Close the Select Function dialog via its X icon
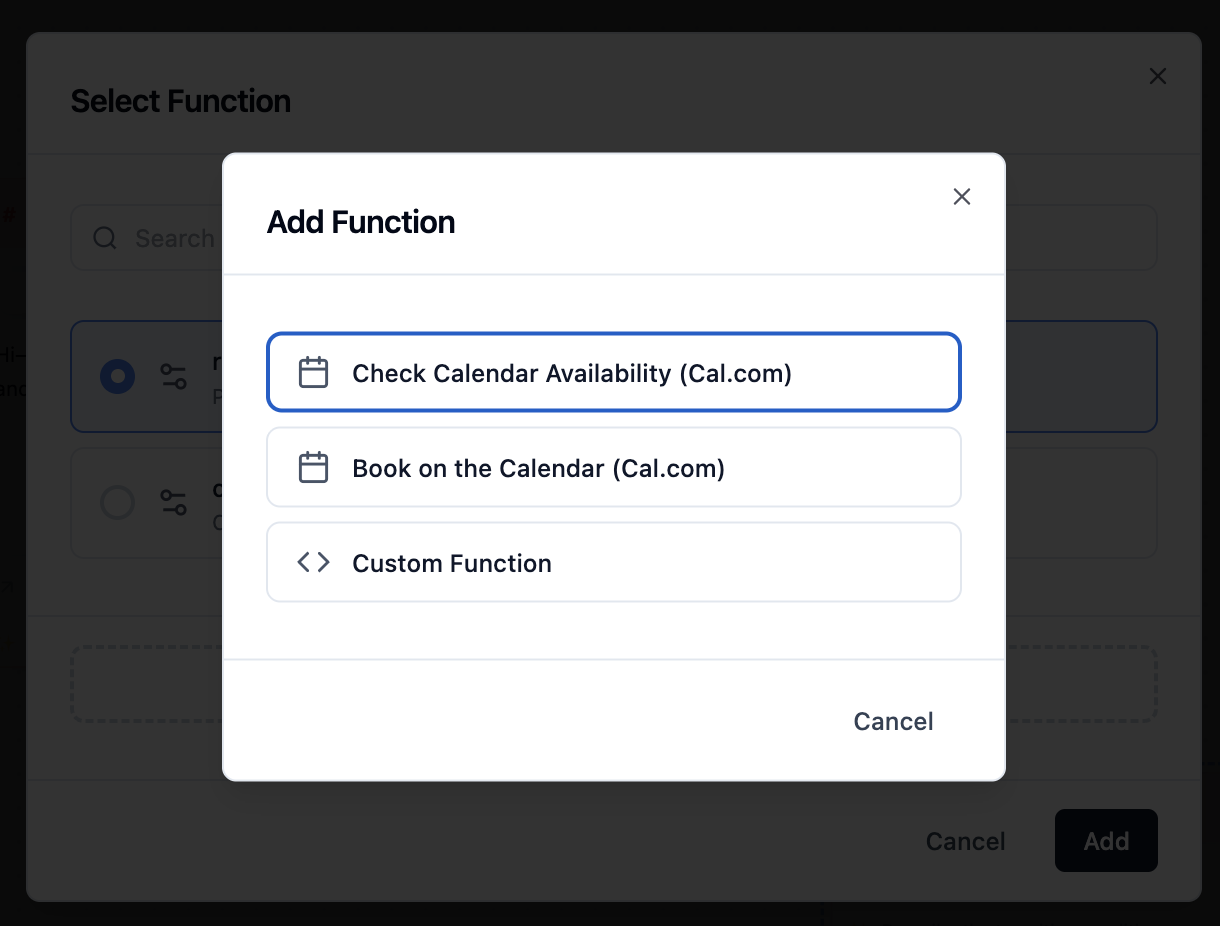This screenshot has height=926, width=1220. click(x=1157, y=76)
